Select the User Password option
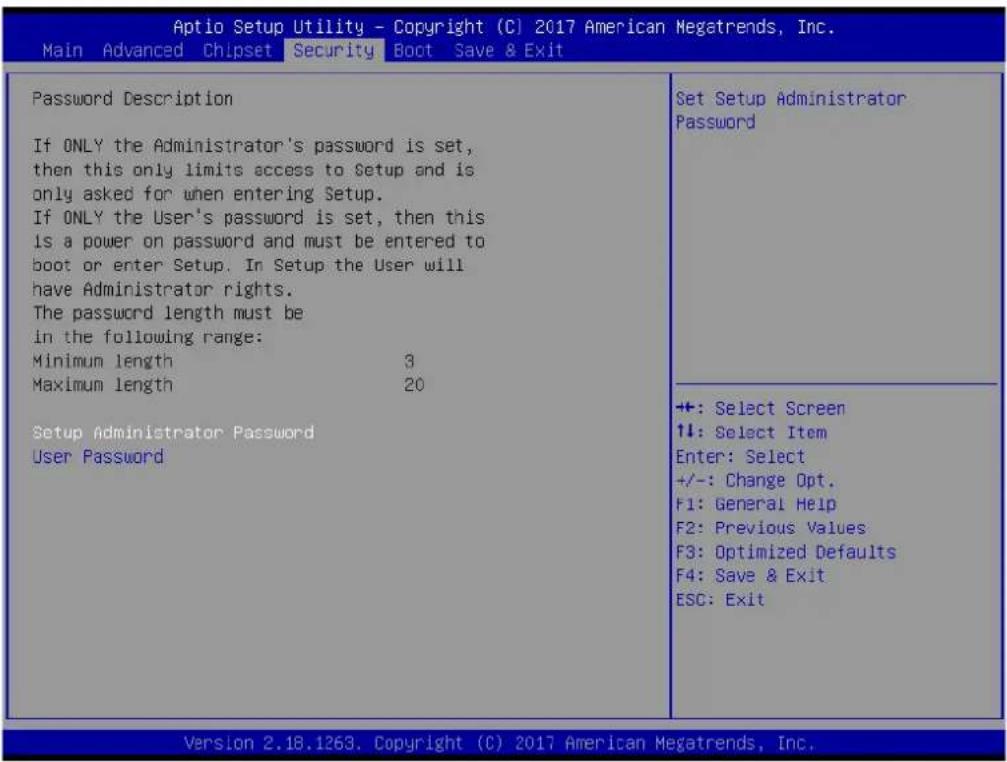Screen dimensions: 1007x762 [98, 457]
